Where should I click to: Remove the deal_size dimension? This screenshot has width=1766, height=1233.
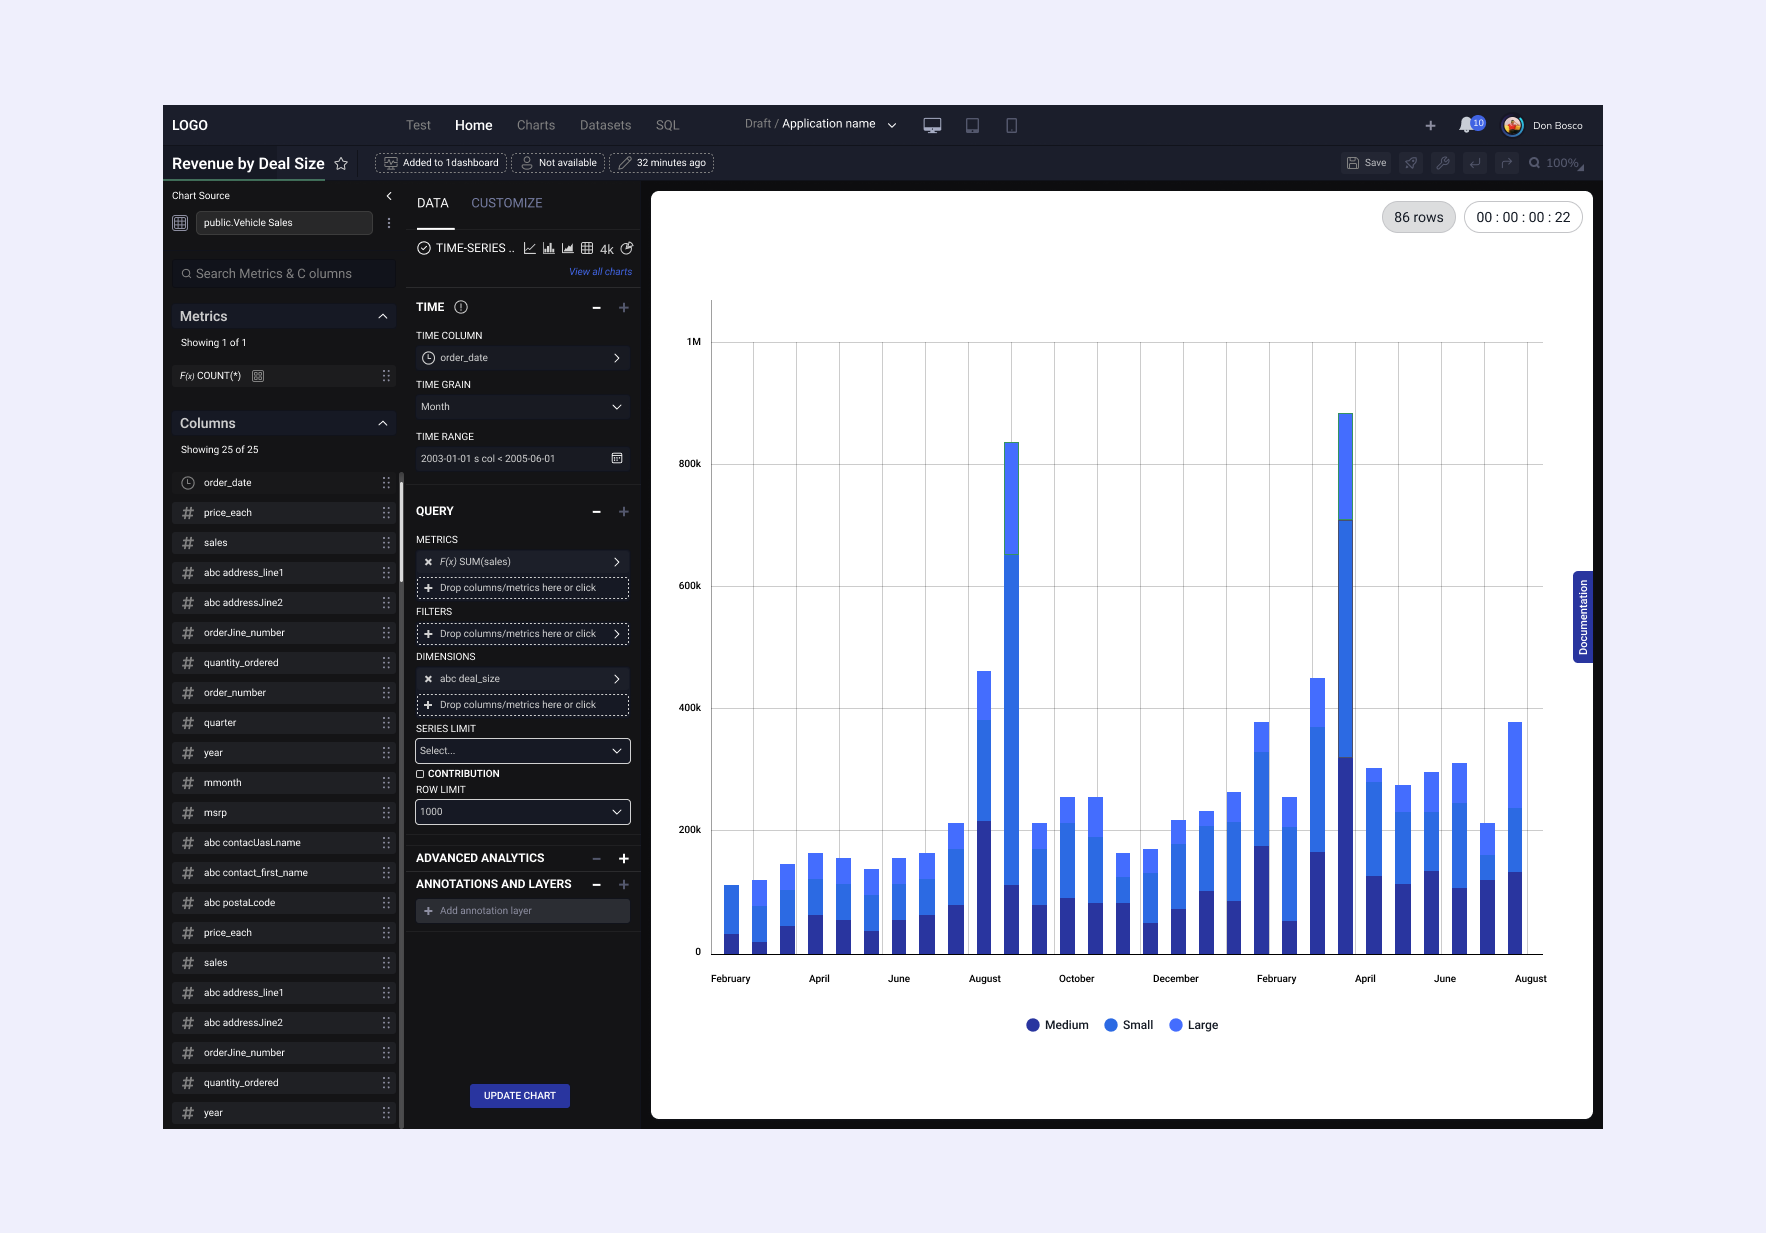(428, 679)
